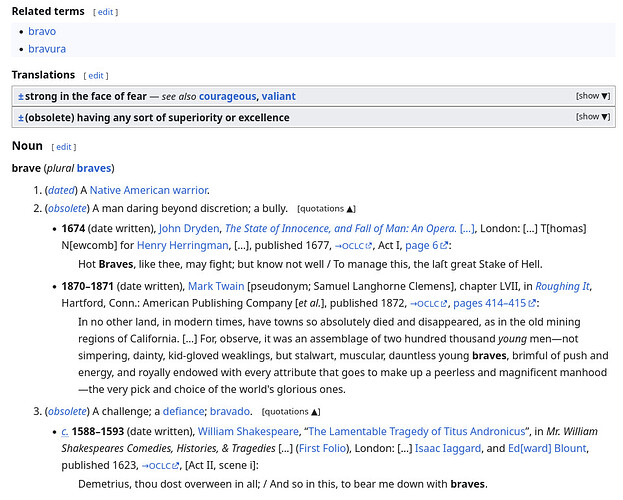This screenshot has width=623, height=500.
Task: Edit the Translations section
Action: [96, 75]
